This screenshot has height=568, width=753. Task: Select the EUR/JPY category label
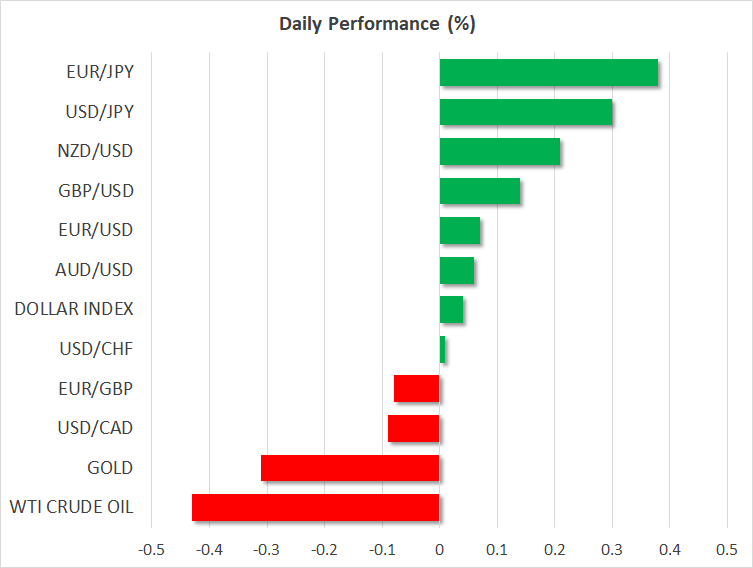click(x=101, y=73)
